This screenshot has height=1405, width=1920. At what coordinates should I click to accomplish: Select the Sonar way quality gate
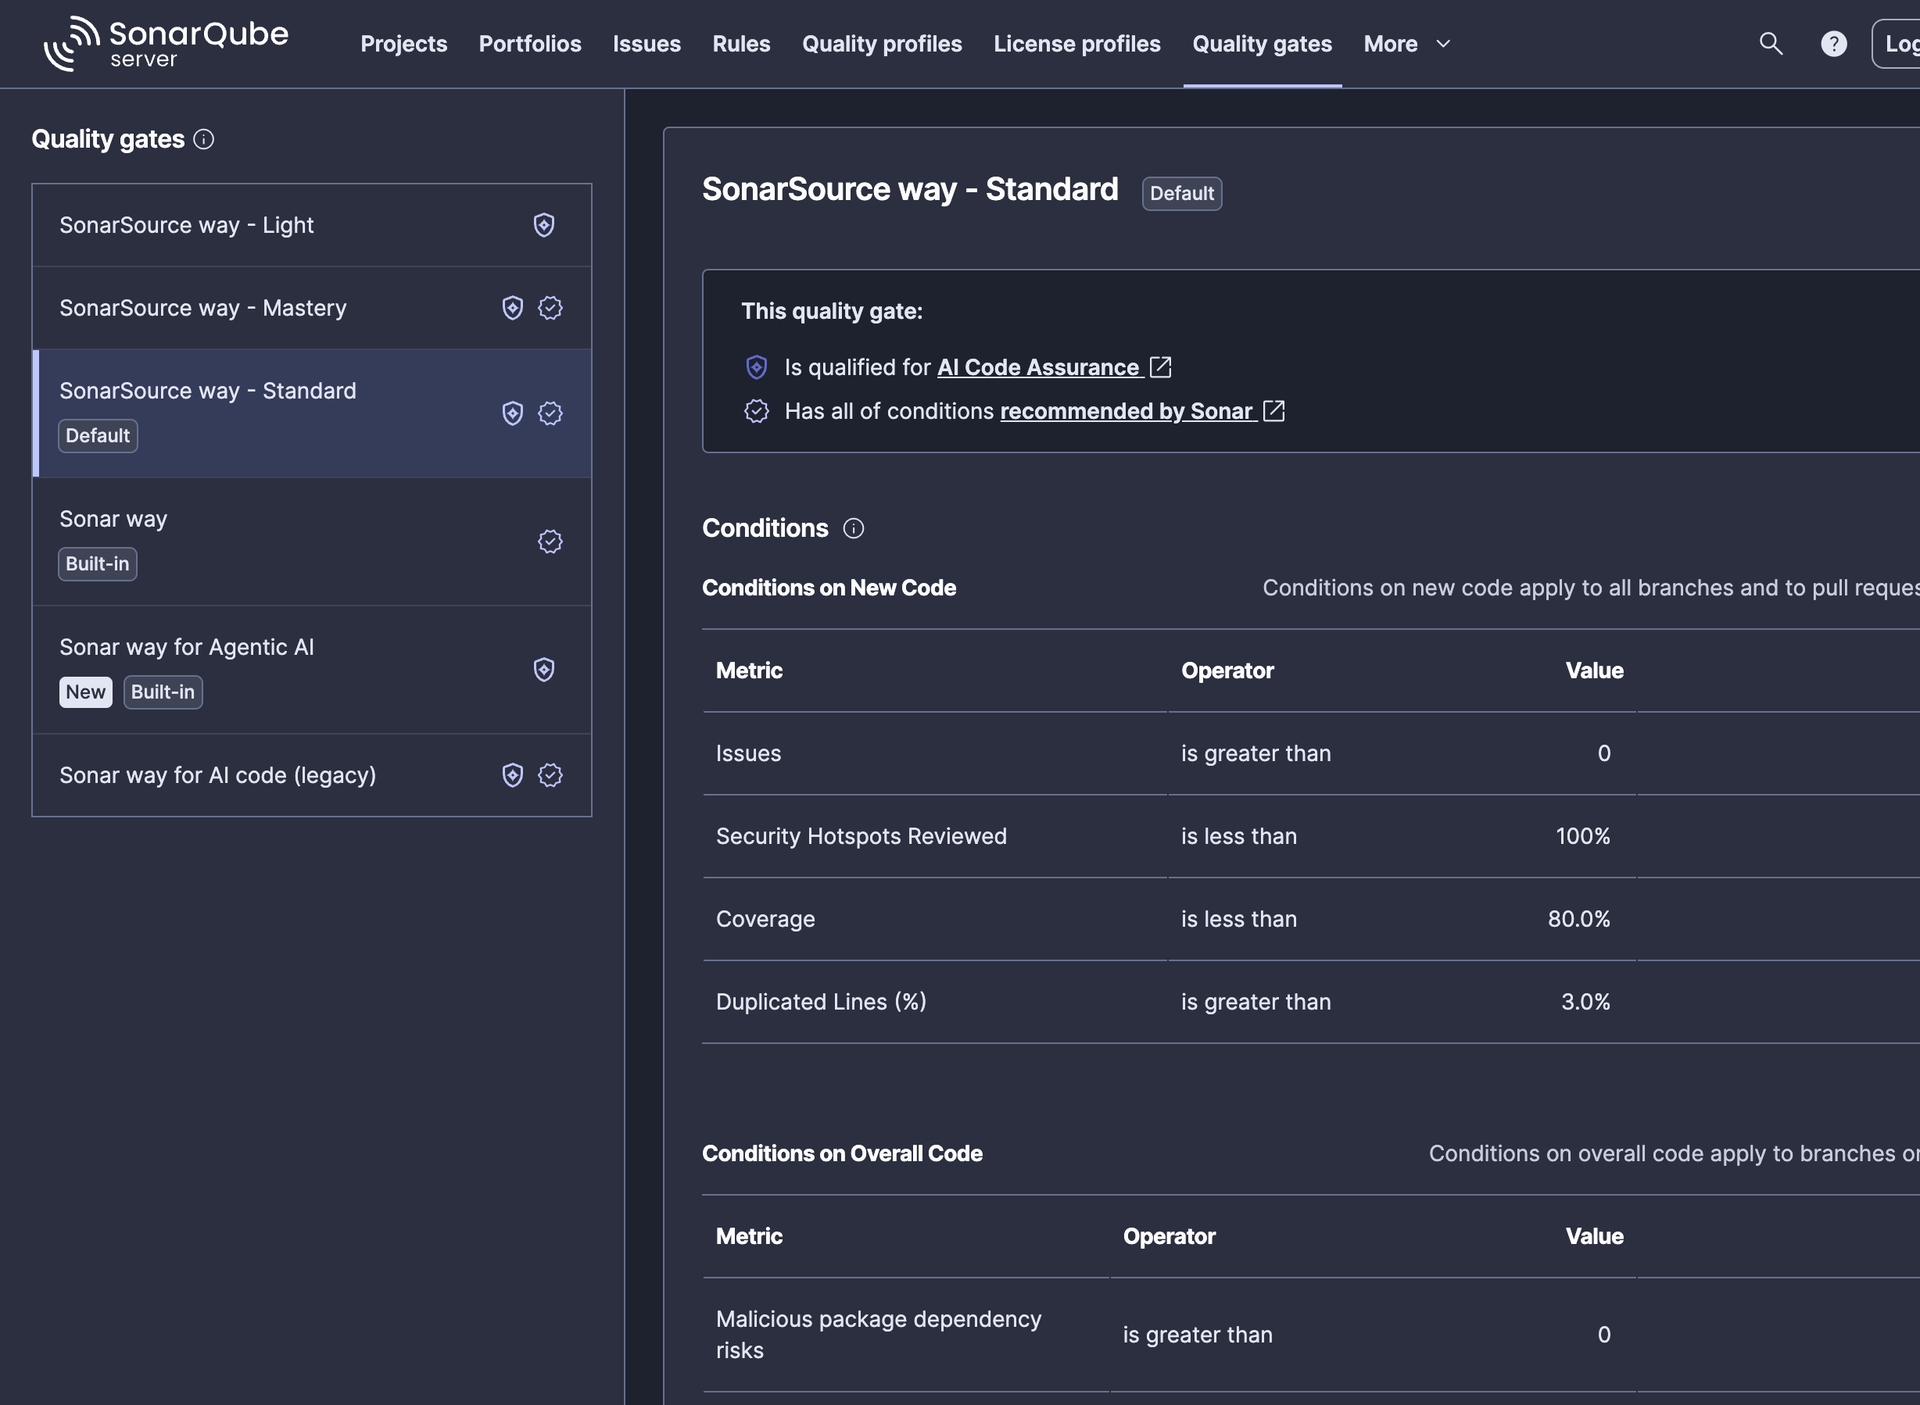pos(312,541)
